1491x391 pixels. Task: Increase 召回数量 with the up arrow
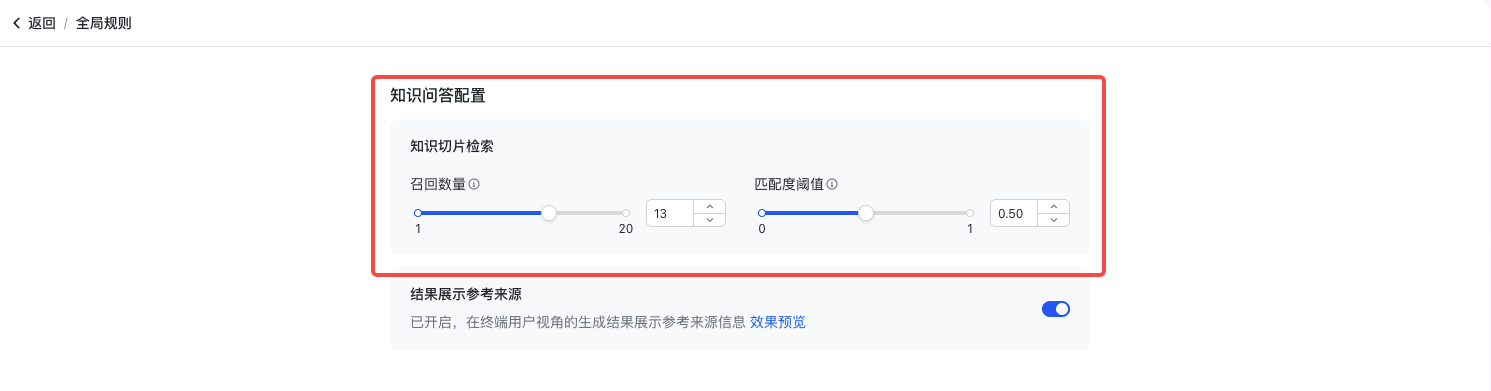point(709,207)
